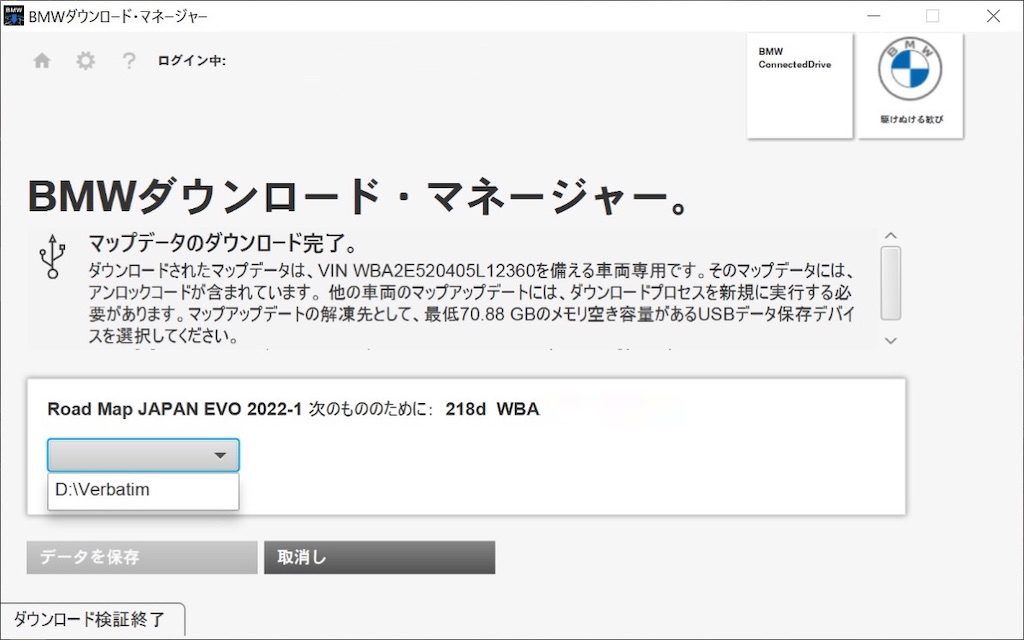1024x640 pixels.
Task: Open settings with the gear icon
Action: point(85,60)
